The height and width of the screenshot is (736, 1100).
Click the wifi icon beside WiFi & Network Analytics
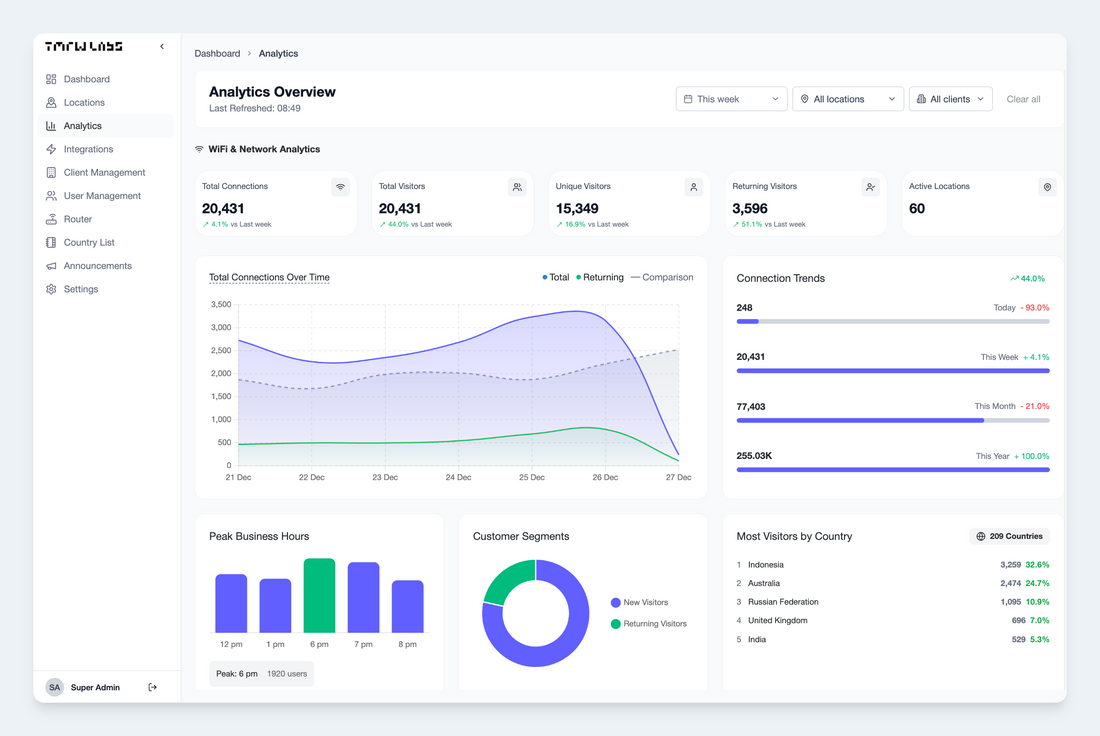point(199,149)
